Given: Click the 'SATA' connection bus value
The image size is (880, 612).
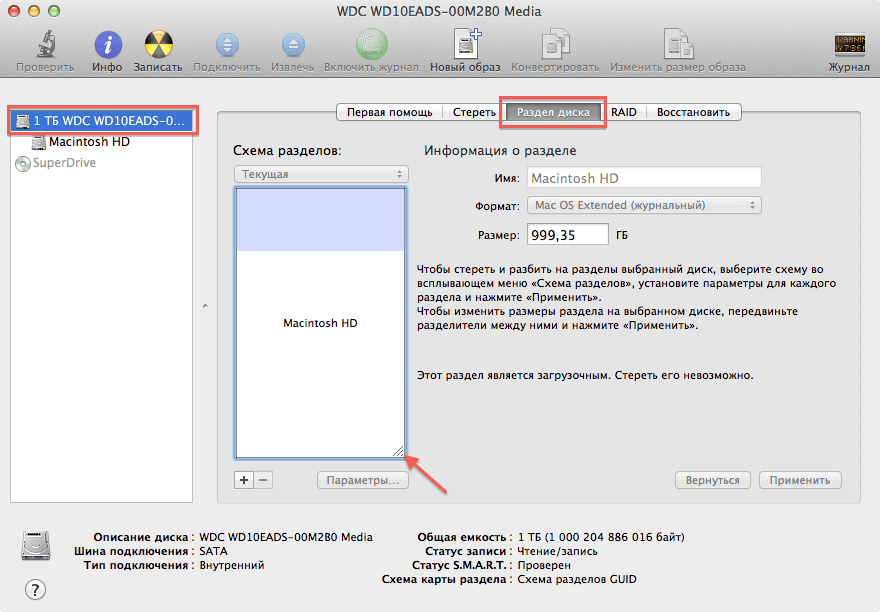Looking at the screenshot, I should point(213,551).
